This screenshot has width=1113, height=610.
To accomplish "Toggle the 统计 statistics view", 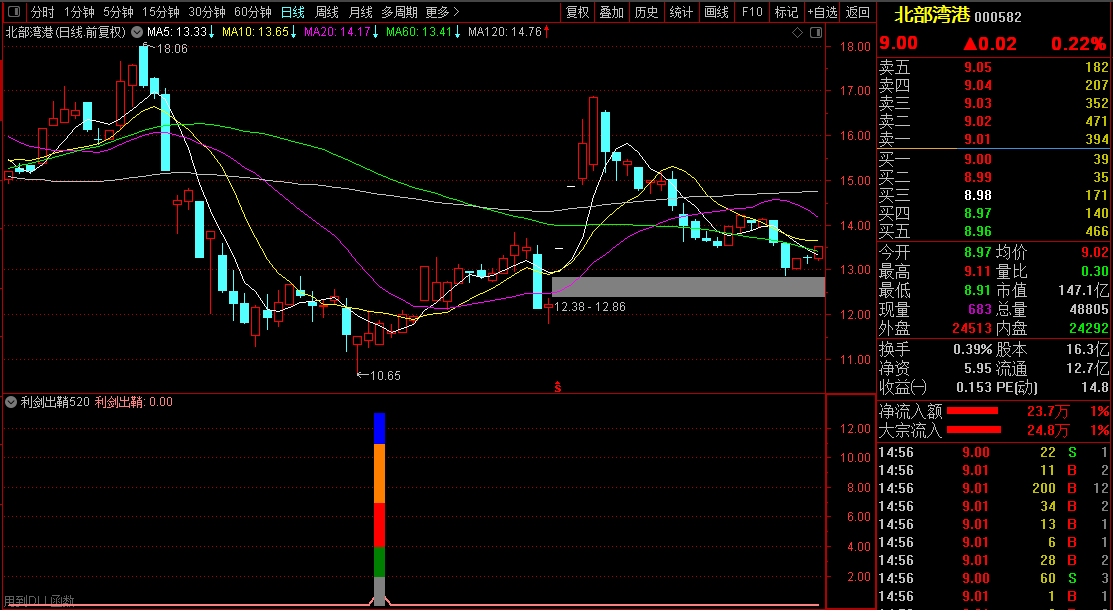I will 681,12.
